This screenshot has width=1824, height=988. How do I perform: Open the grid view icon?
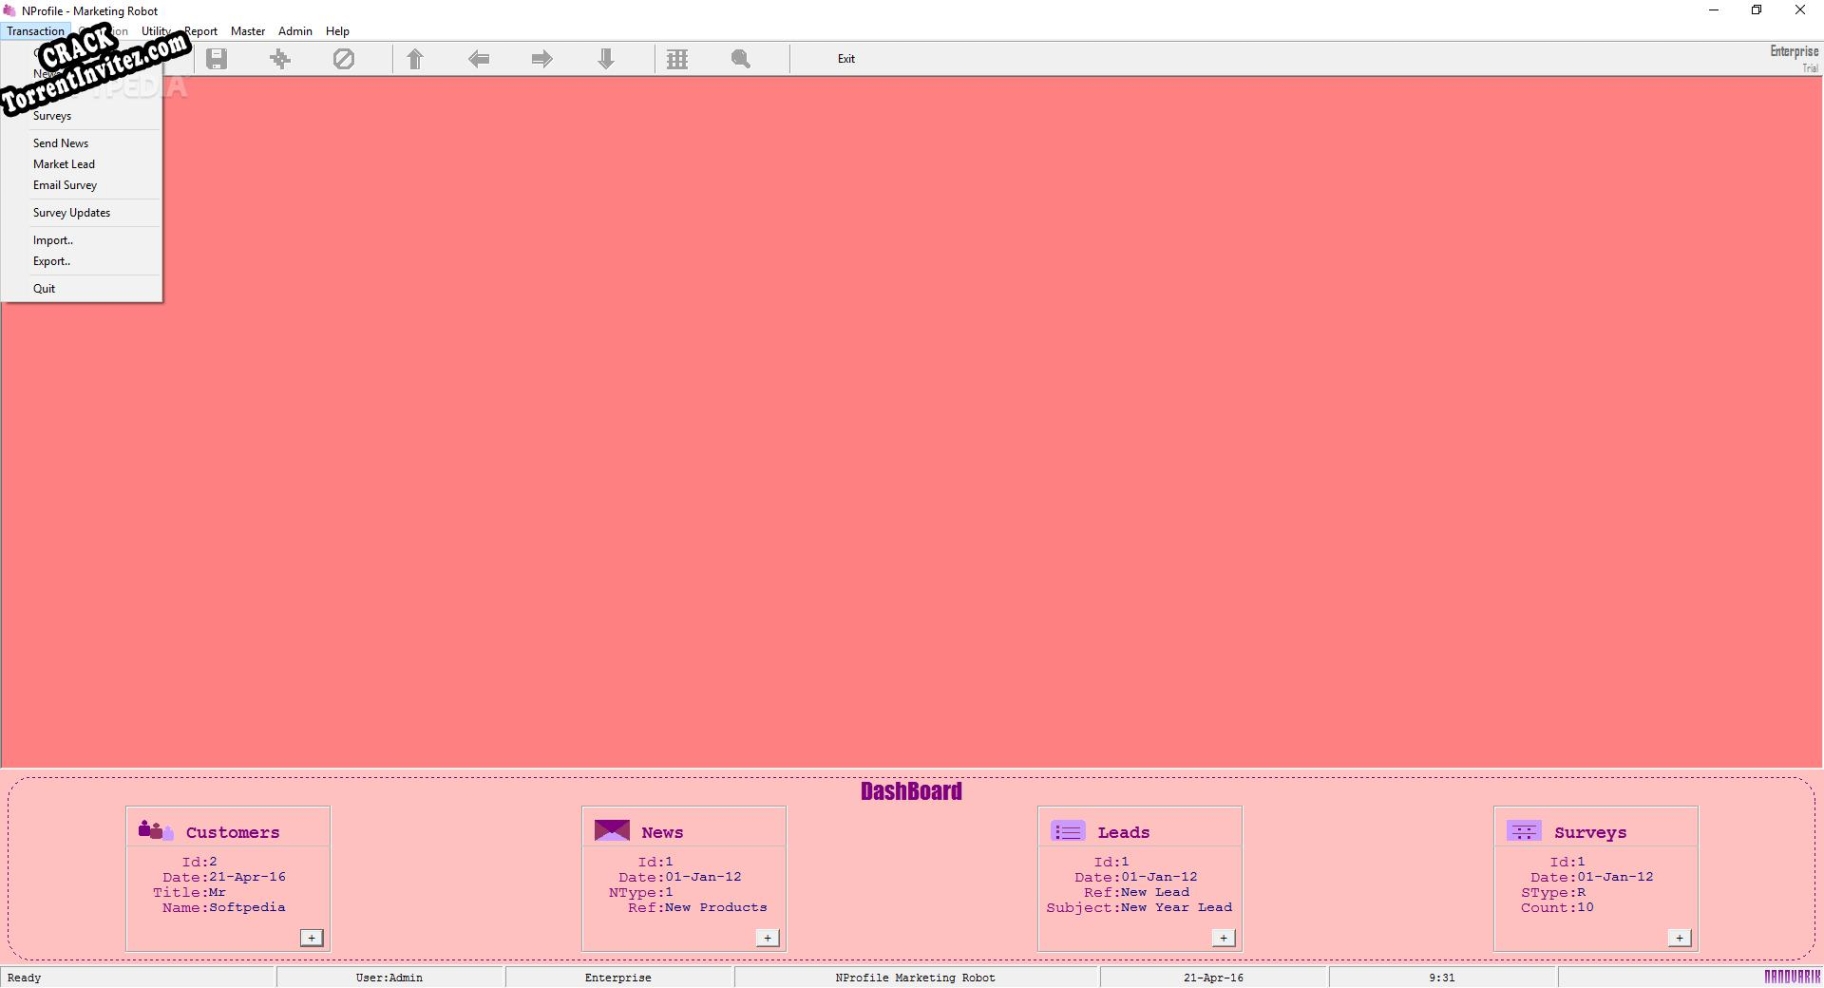[677, 59]
